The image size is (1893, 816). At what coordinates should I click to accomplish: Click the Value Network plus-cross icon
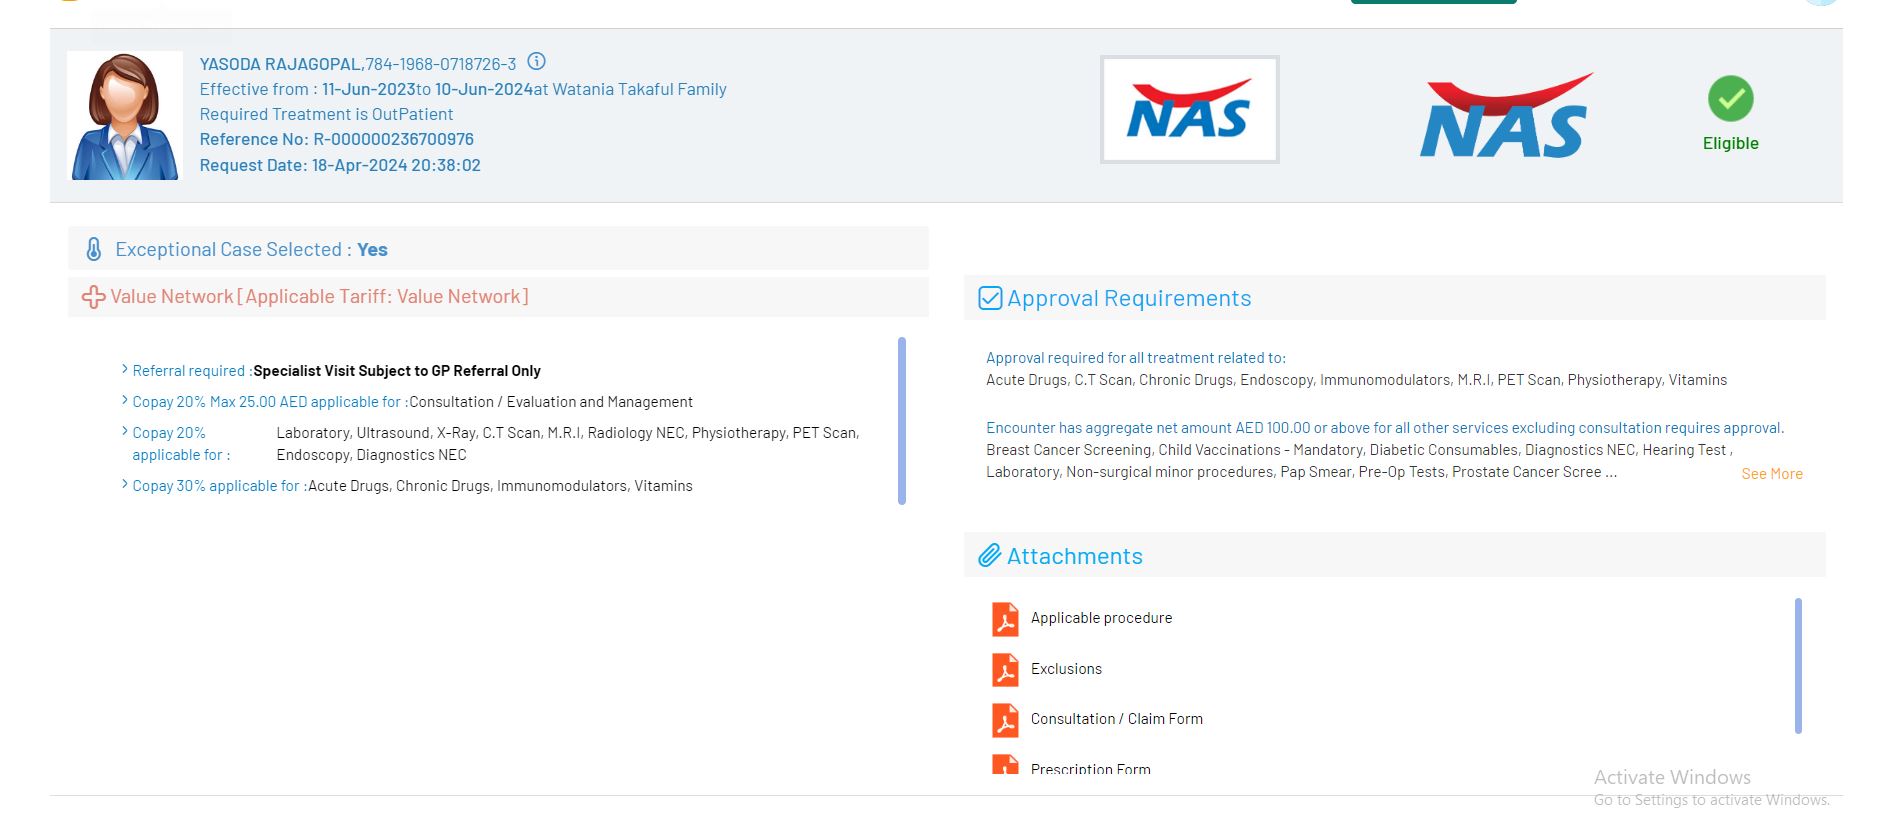tap(93, 297)
